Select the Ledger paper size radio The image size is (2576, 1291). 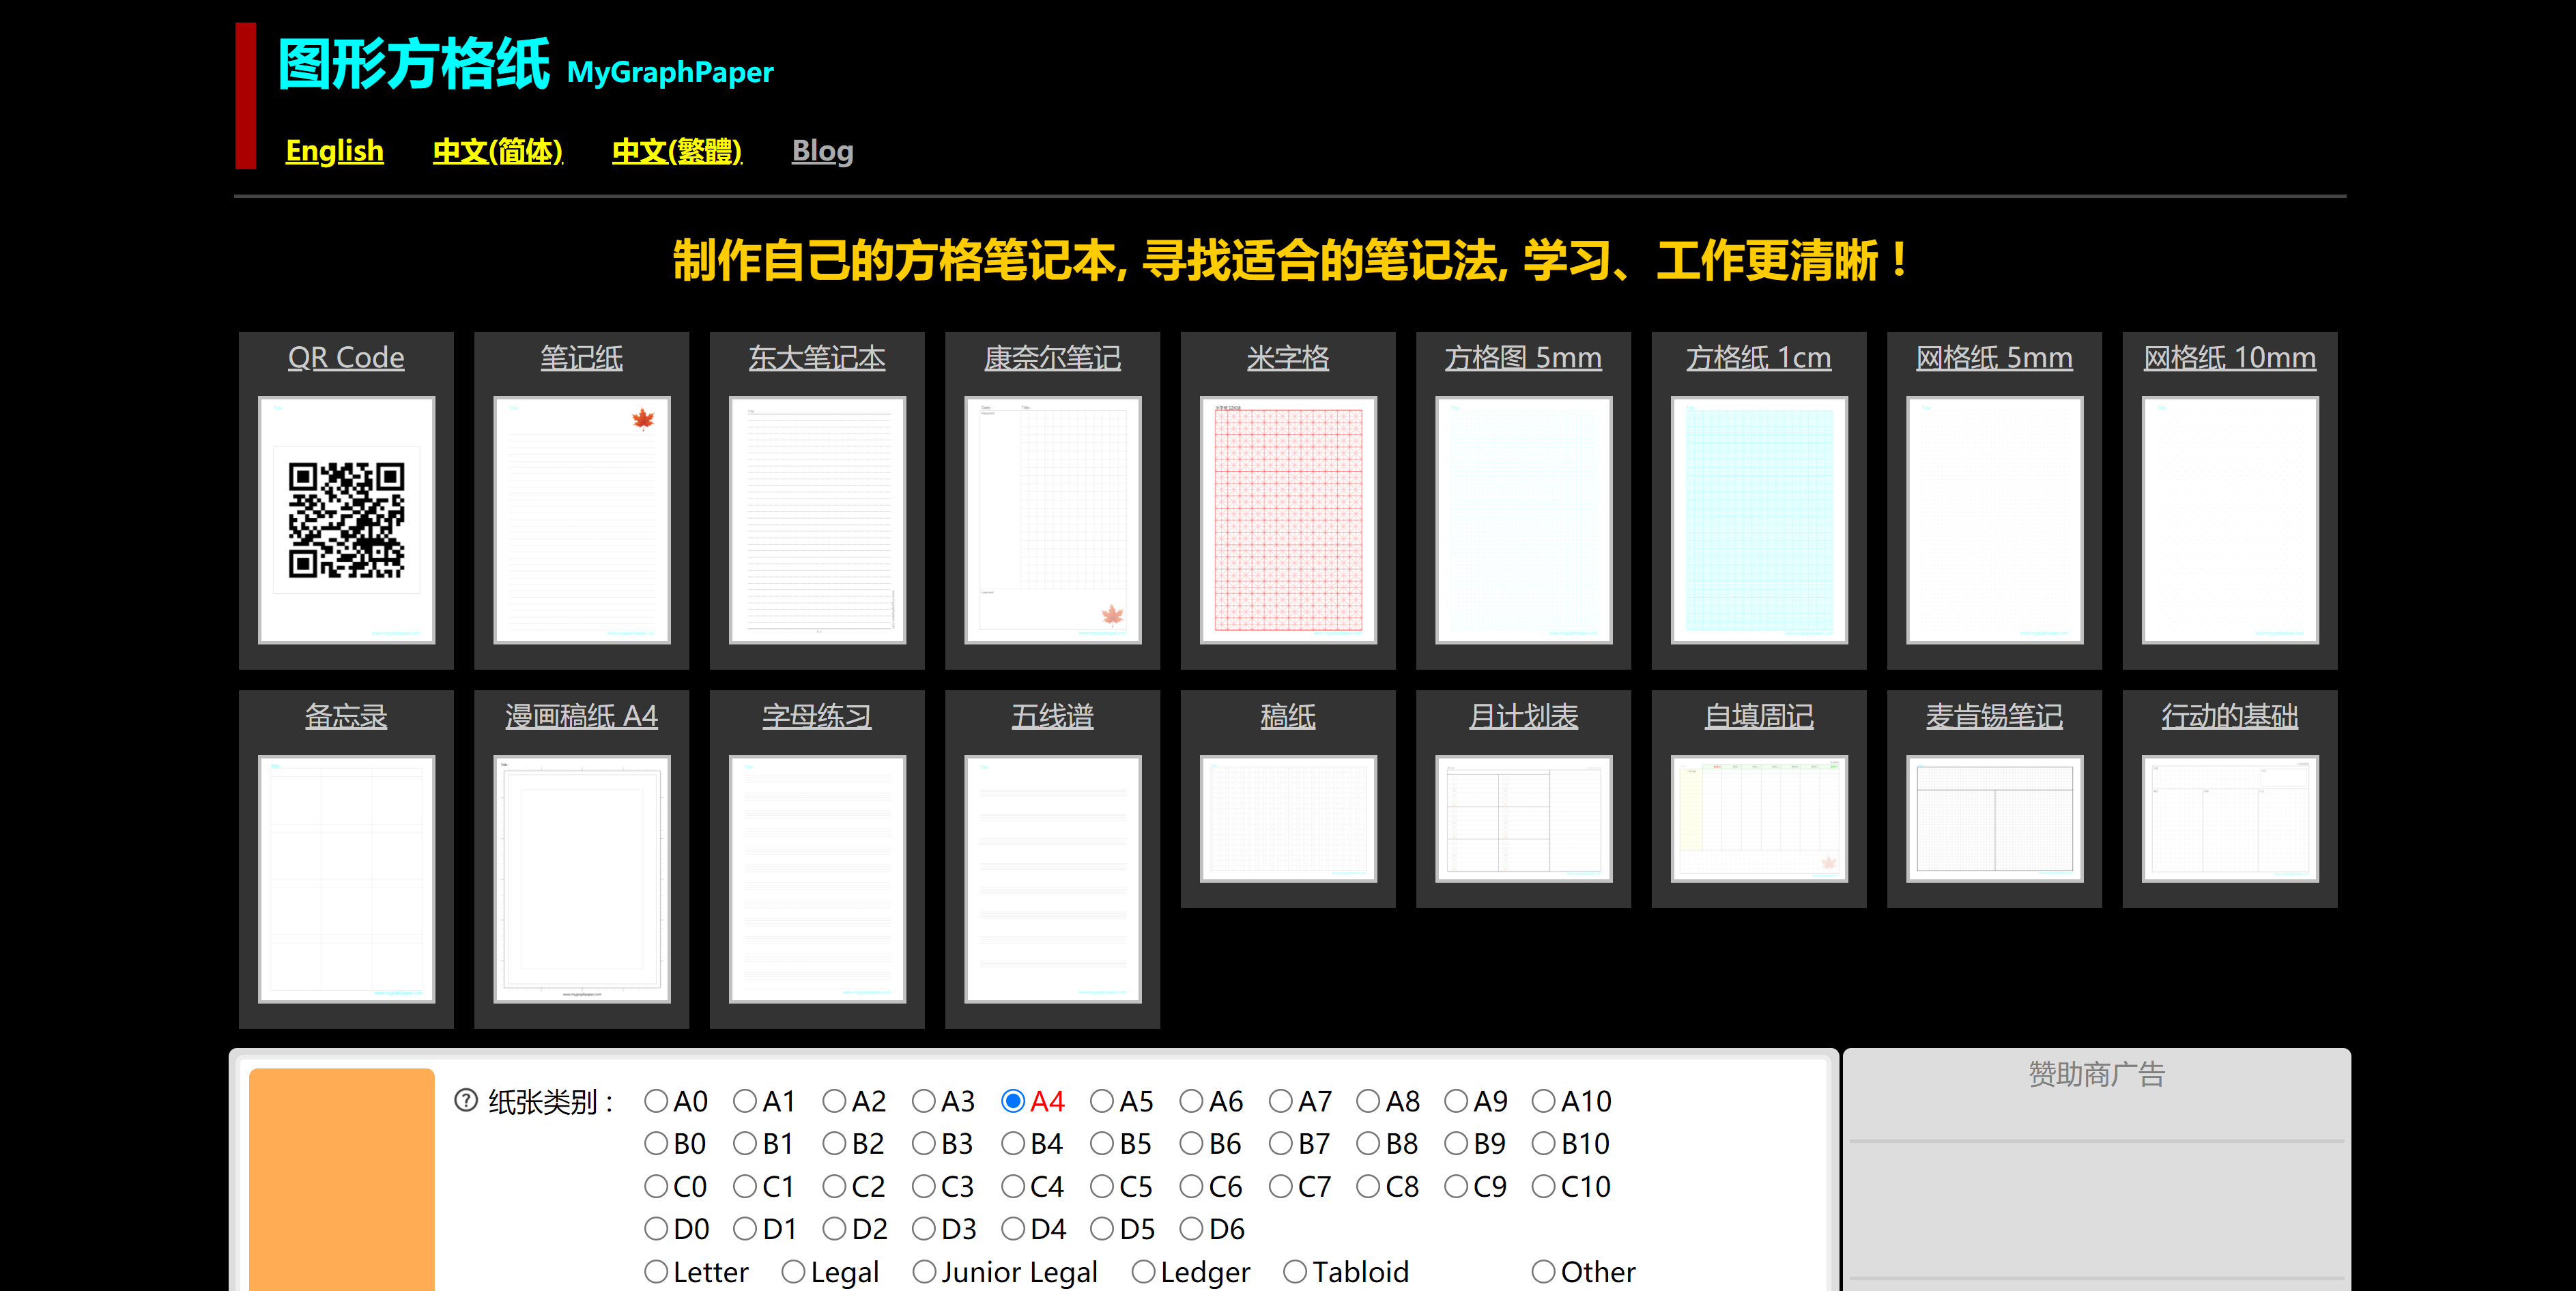pos(1143,1271)
